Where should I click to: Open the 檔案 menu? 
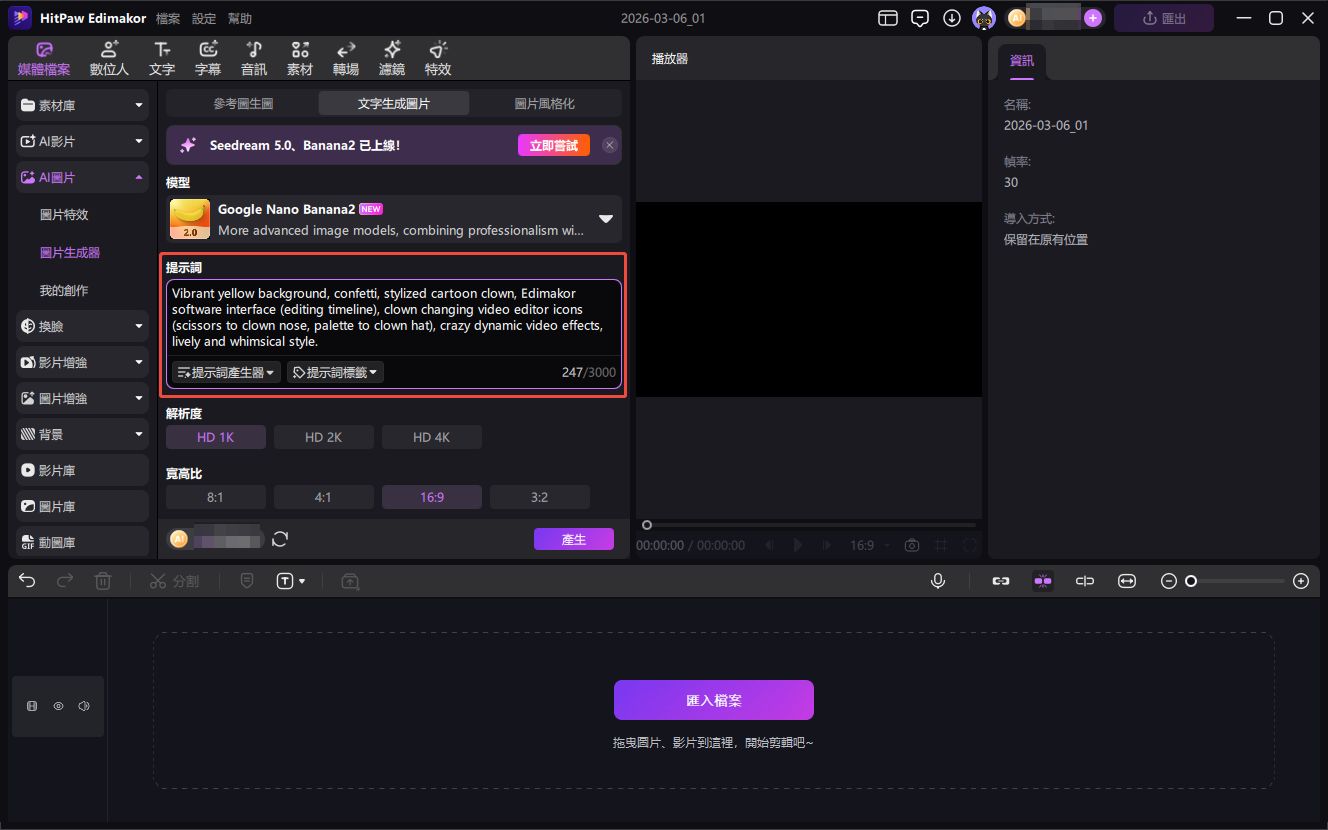168,18
